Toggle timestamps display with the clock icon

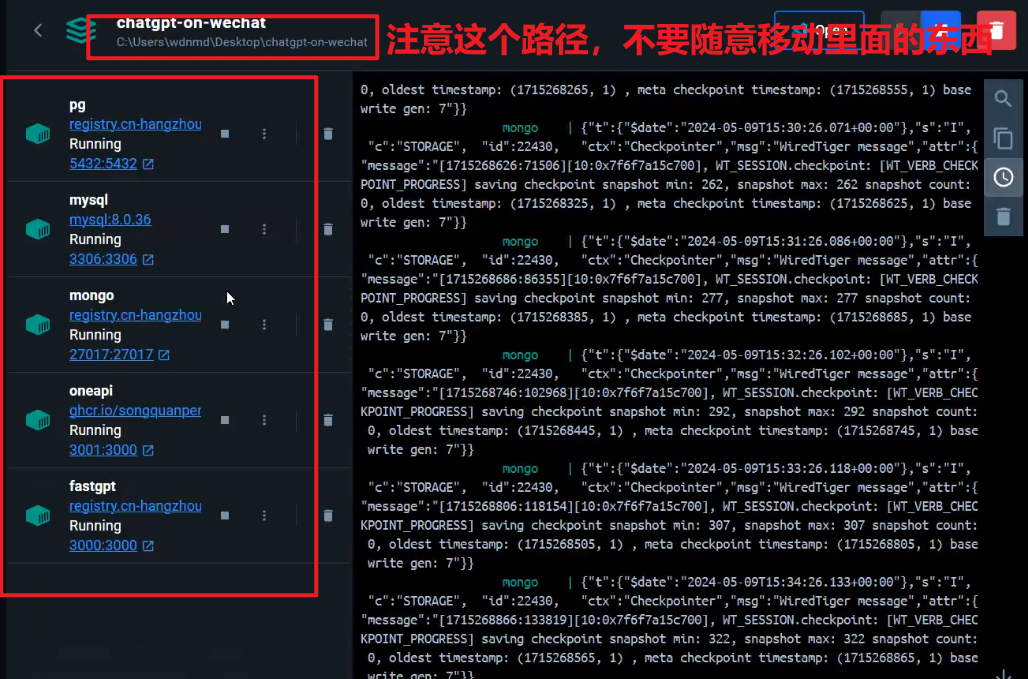click(x=1003, y=177)
